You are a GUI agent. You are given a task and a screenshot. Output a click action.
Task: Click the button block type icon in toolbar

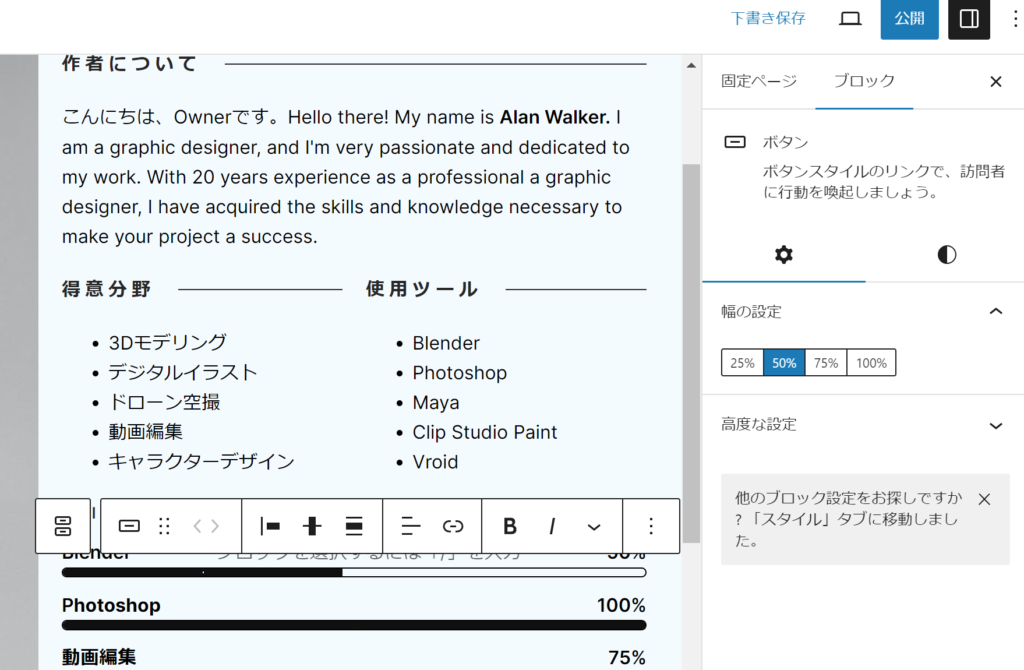click(129, 526)
